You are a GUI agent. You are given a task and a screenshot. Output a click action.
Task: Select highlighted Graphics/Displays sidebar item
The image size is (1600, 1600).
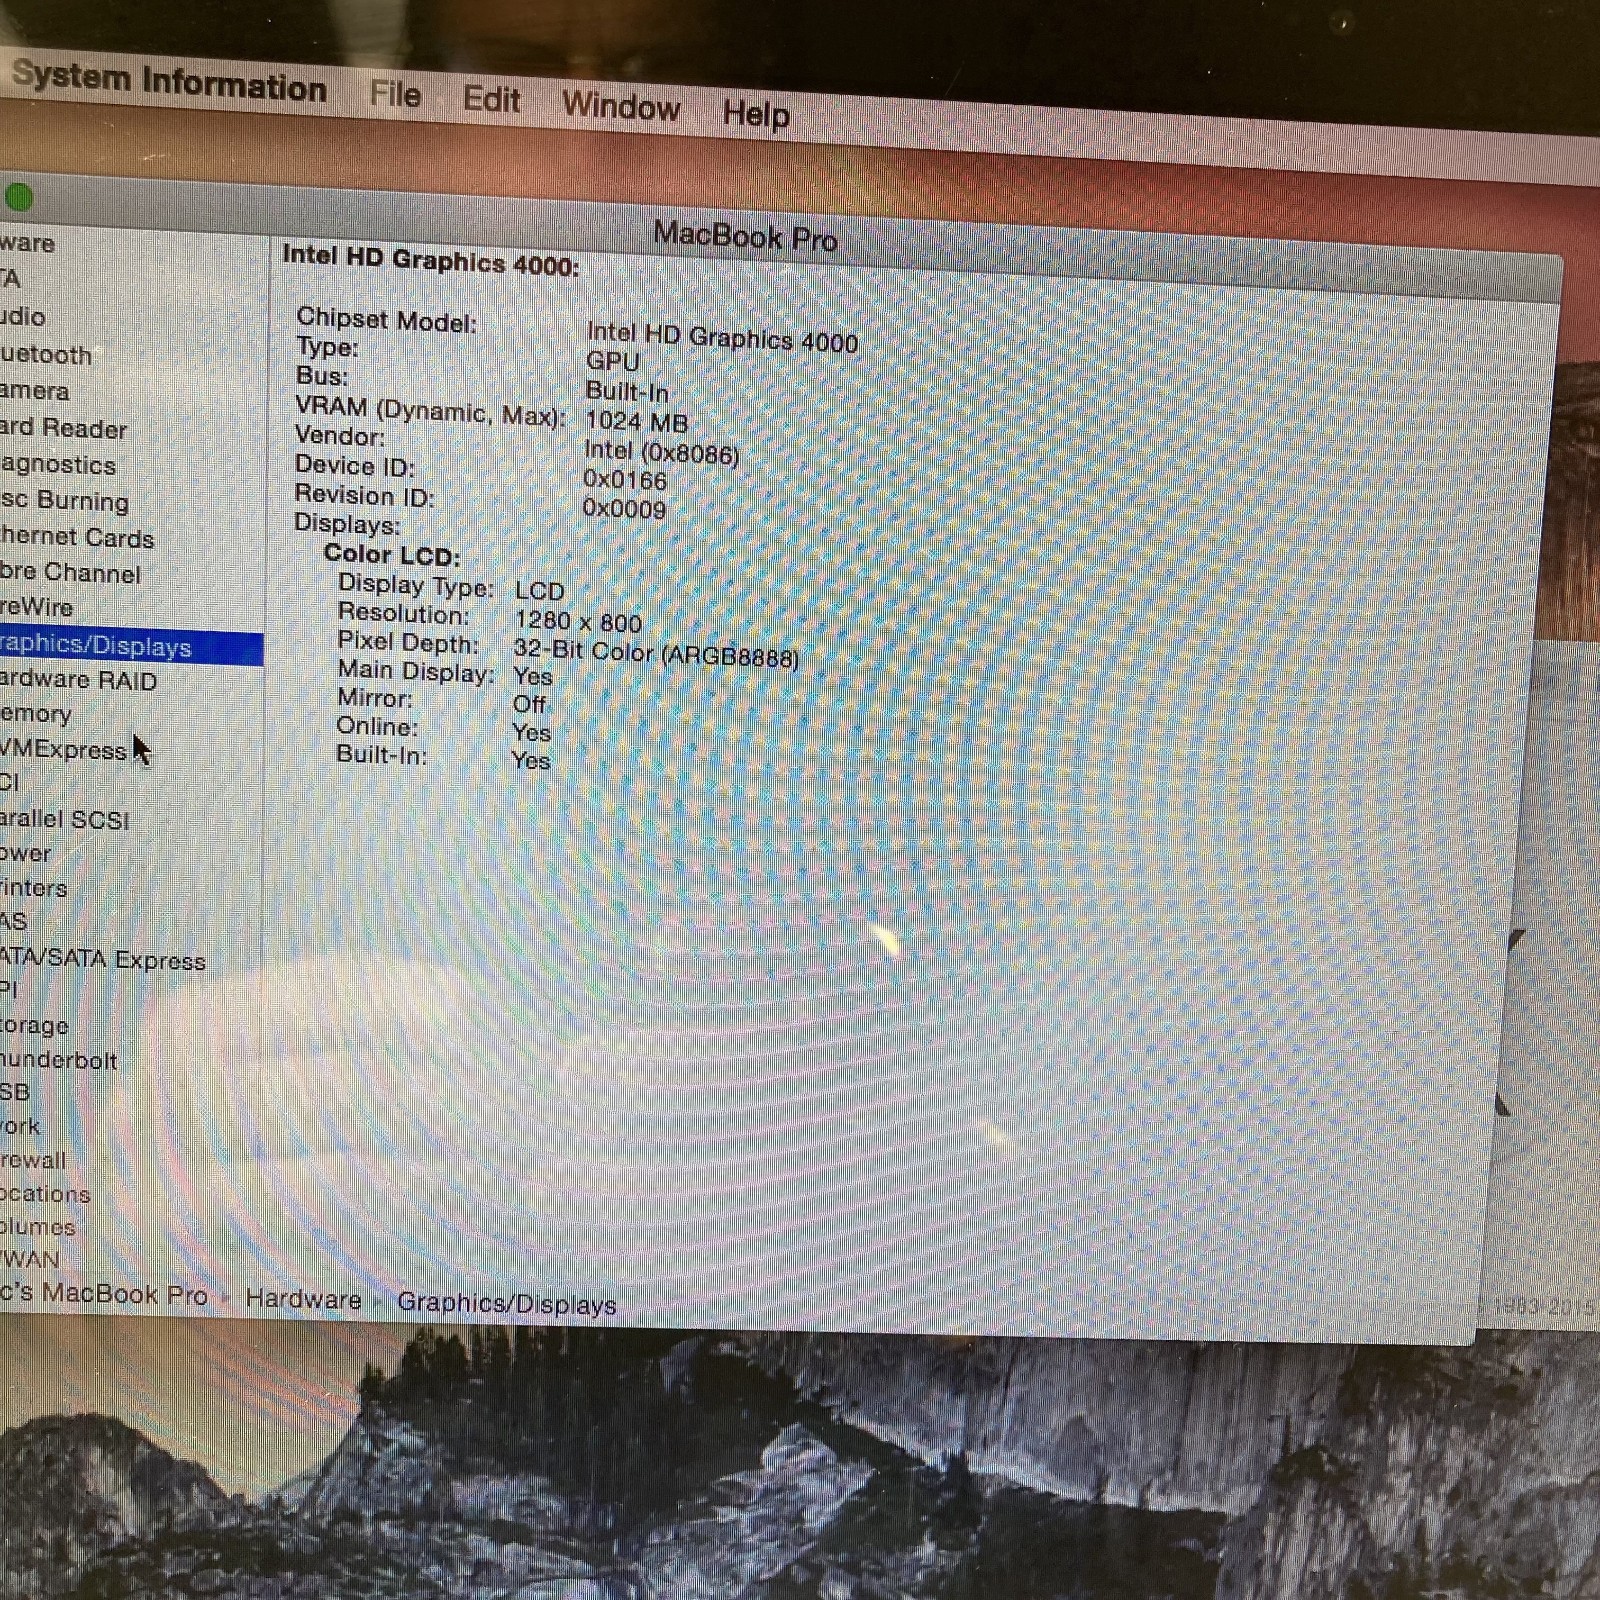131,646
